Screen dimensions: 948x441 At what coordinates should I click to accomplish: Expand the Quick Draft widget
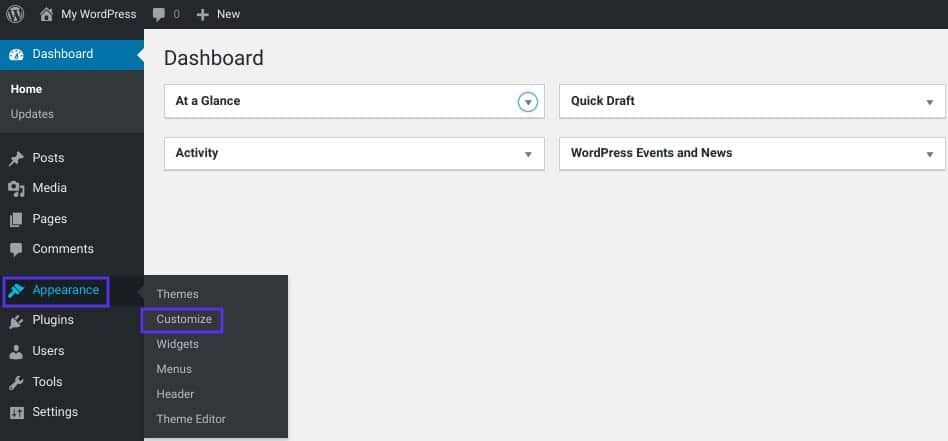point(929,102)
